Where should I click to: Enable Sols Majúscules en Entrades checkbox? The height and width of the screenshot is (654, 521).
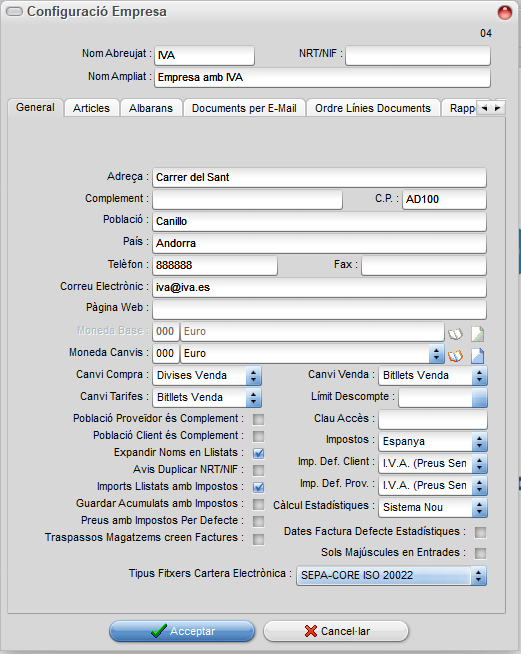481,553
